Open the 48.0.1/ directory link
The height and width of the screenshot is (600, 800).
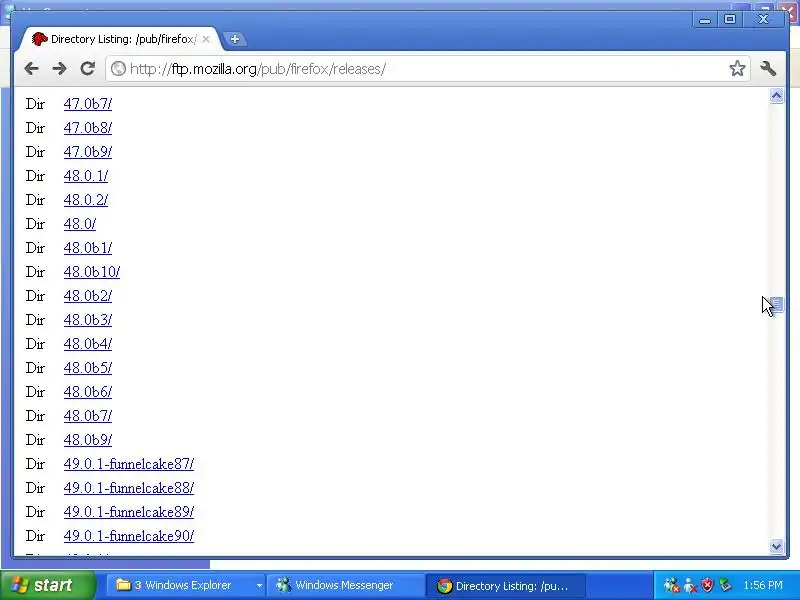click(x=86, y=176)
